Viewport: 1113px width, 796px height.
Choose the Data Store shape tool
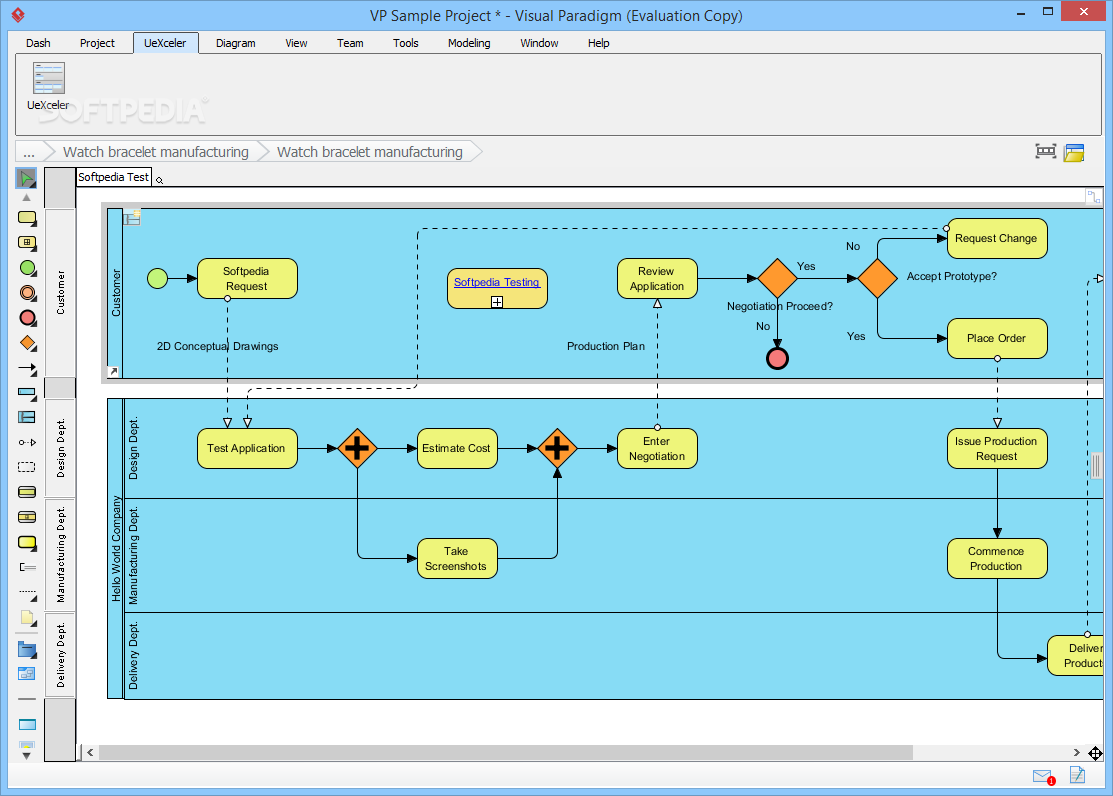(27, 492)
